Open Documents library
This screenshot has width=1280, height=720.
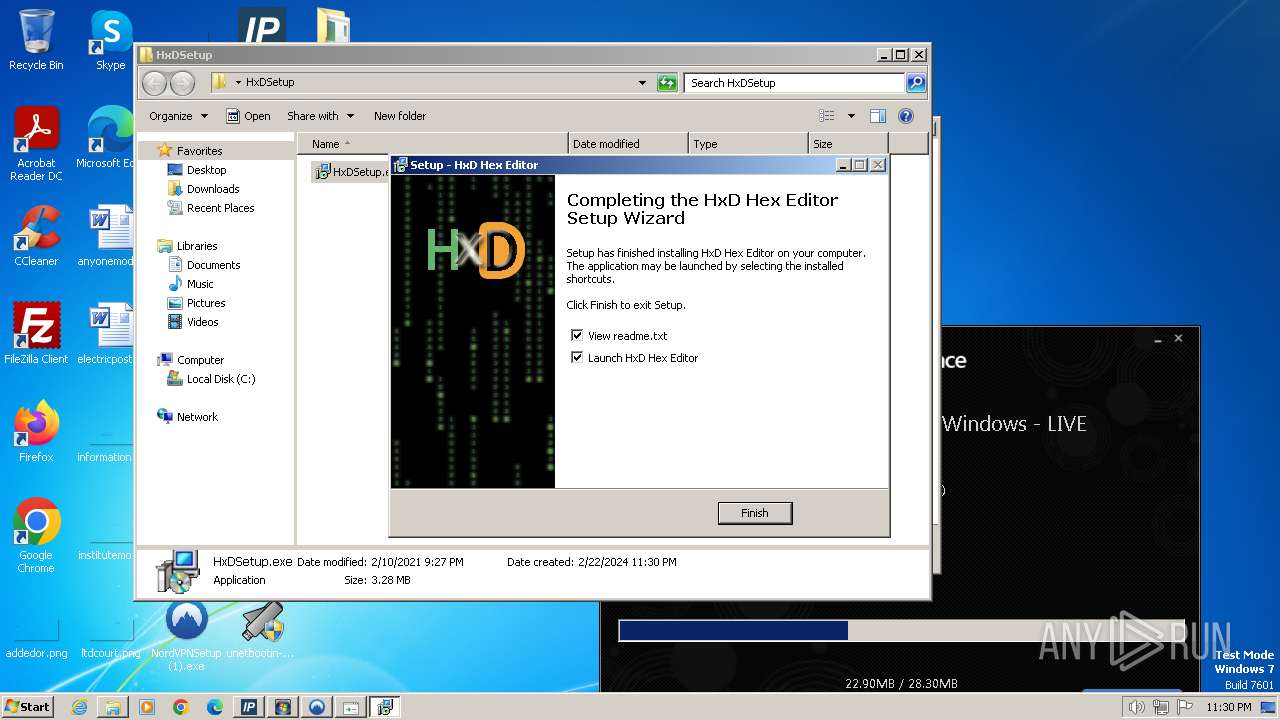pyautogui.click(x=213, y=265)
